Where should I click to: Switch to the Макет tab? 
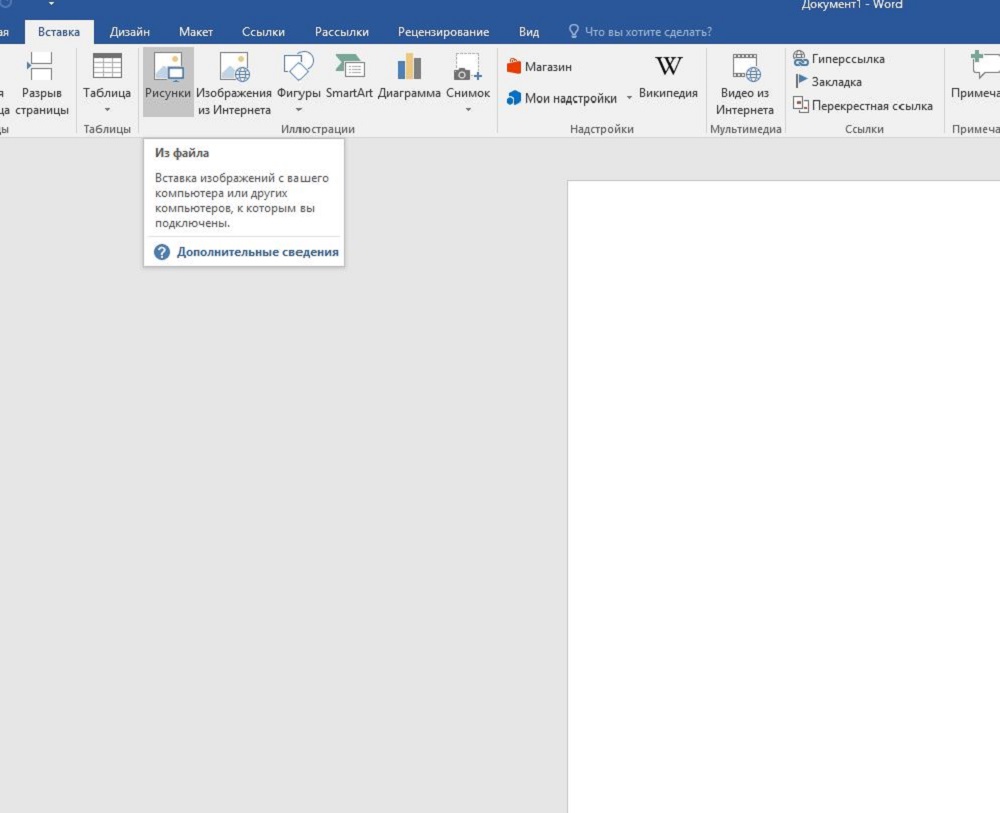pos(196,32)
